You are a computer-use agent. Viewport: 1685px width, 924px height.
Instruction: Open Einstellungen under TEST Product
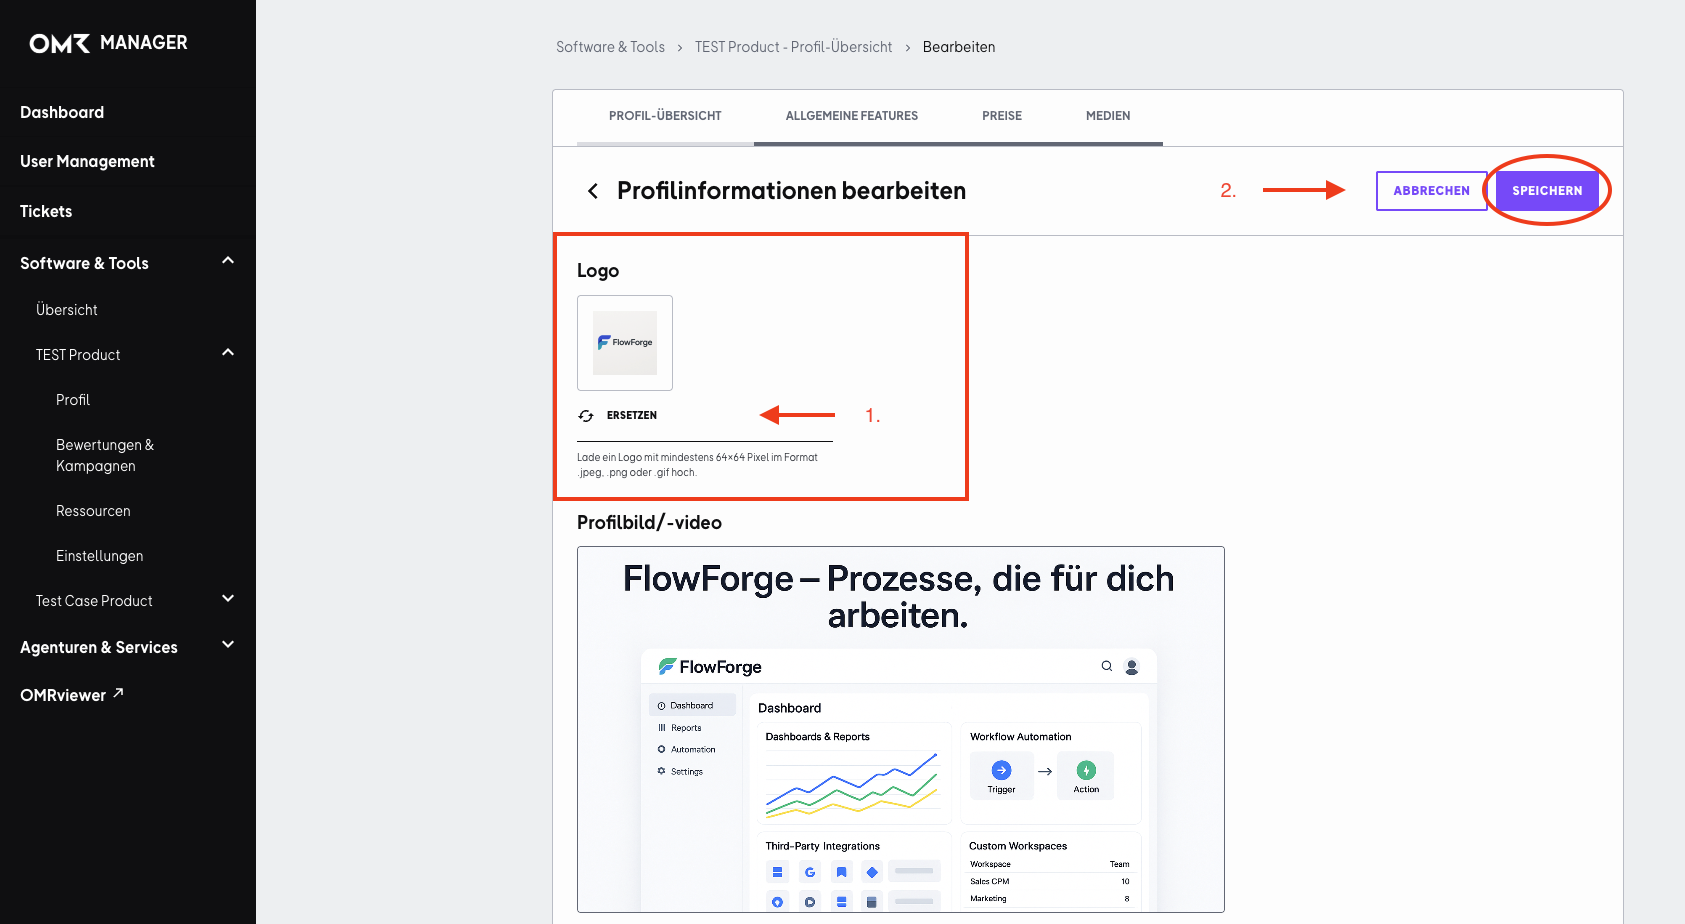100,556
